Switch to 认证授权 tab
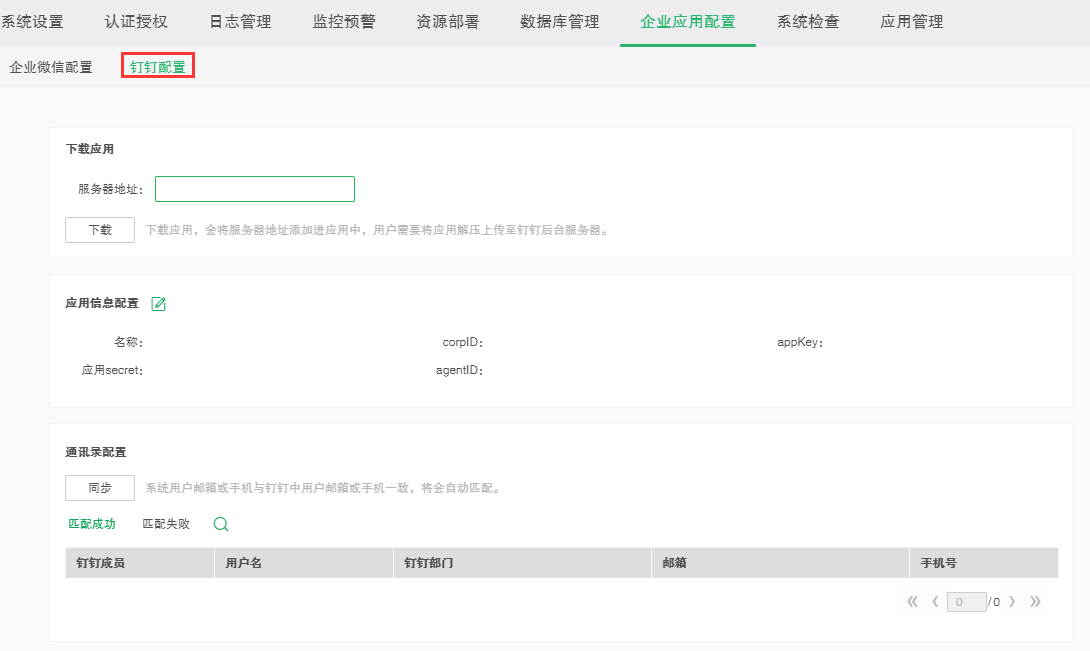 pyautogui.click(x=136, y=22)
